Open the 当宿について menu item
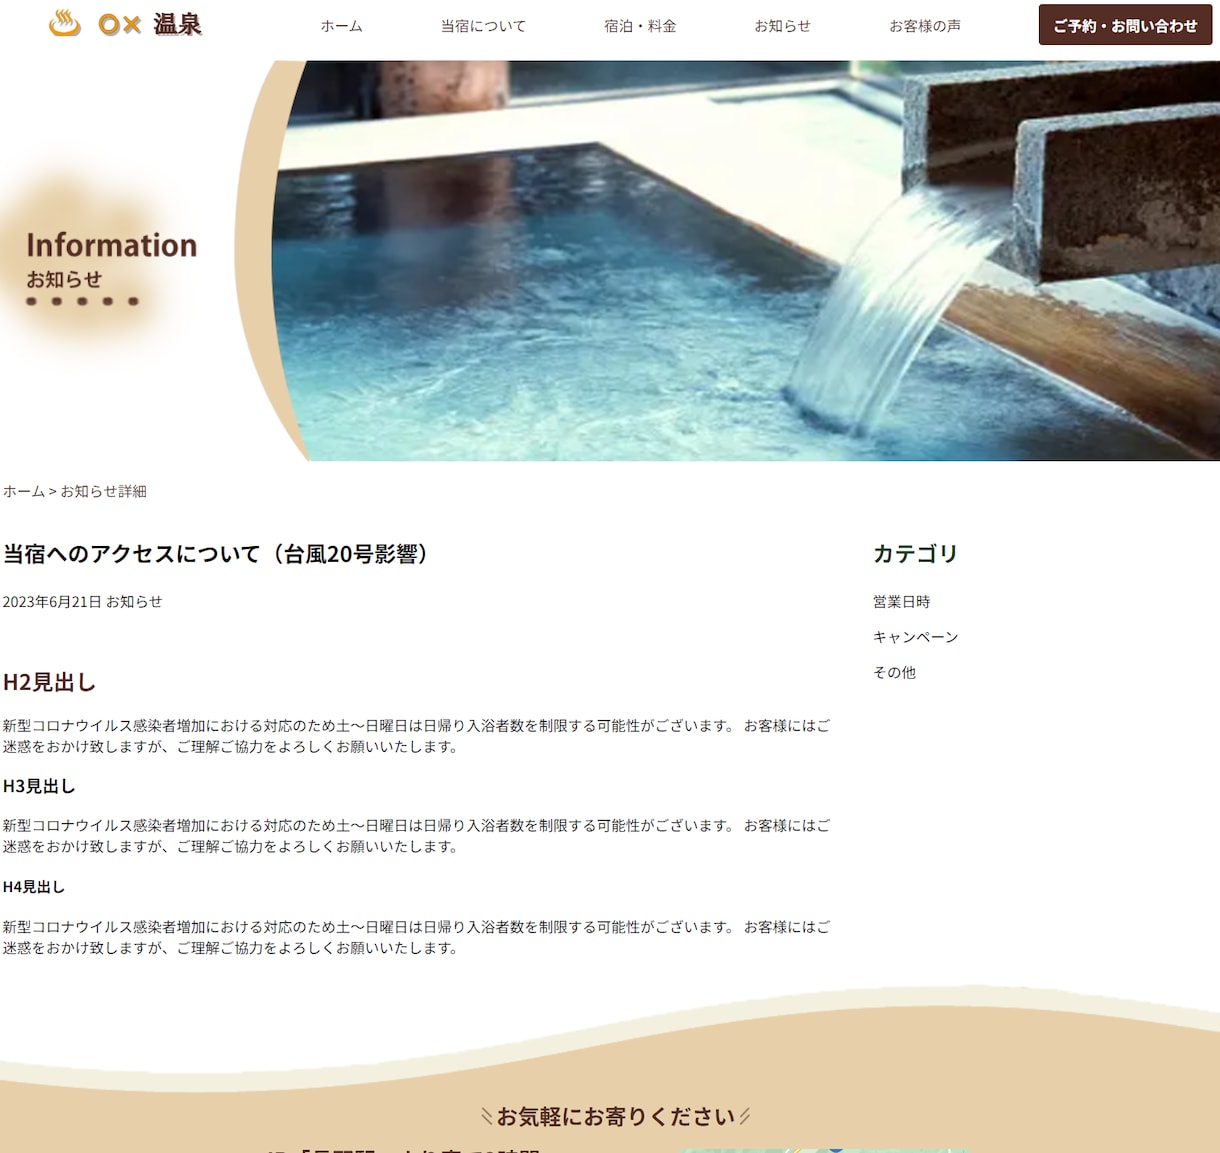 click(483, 26)
